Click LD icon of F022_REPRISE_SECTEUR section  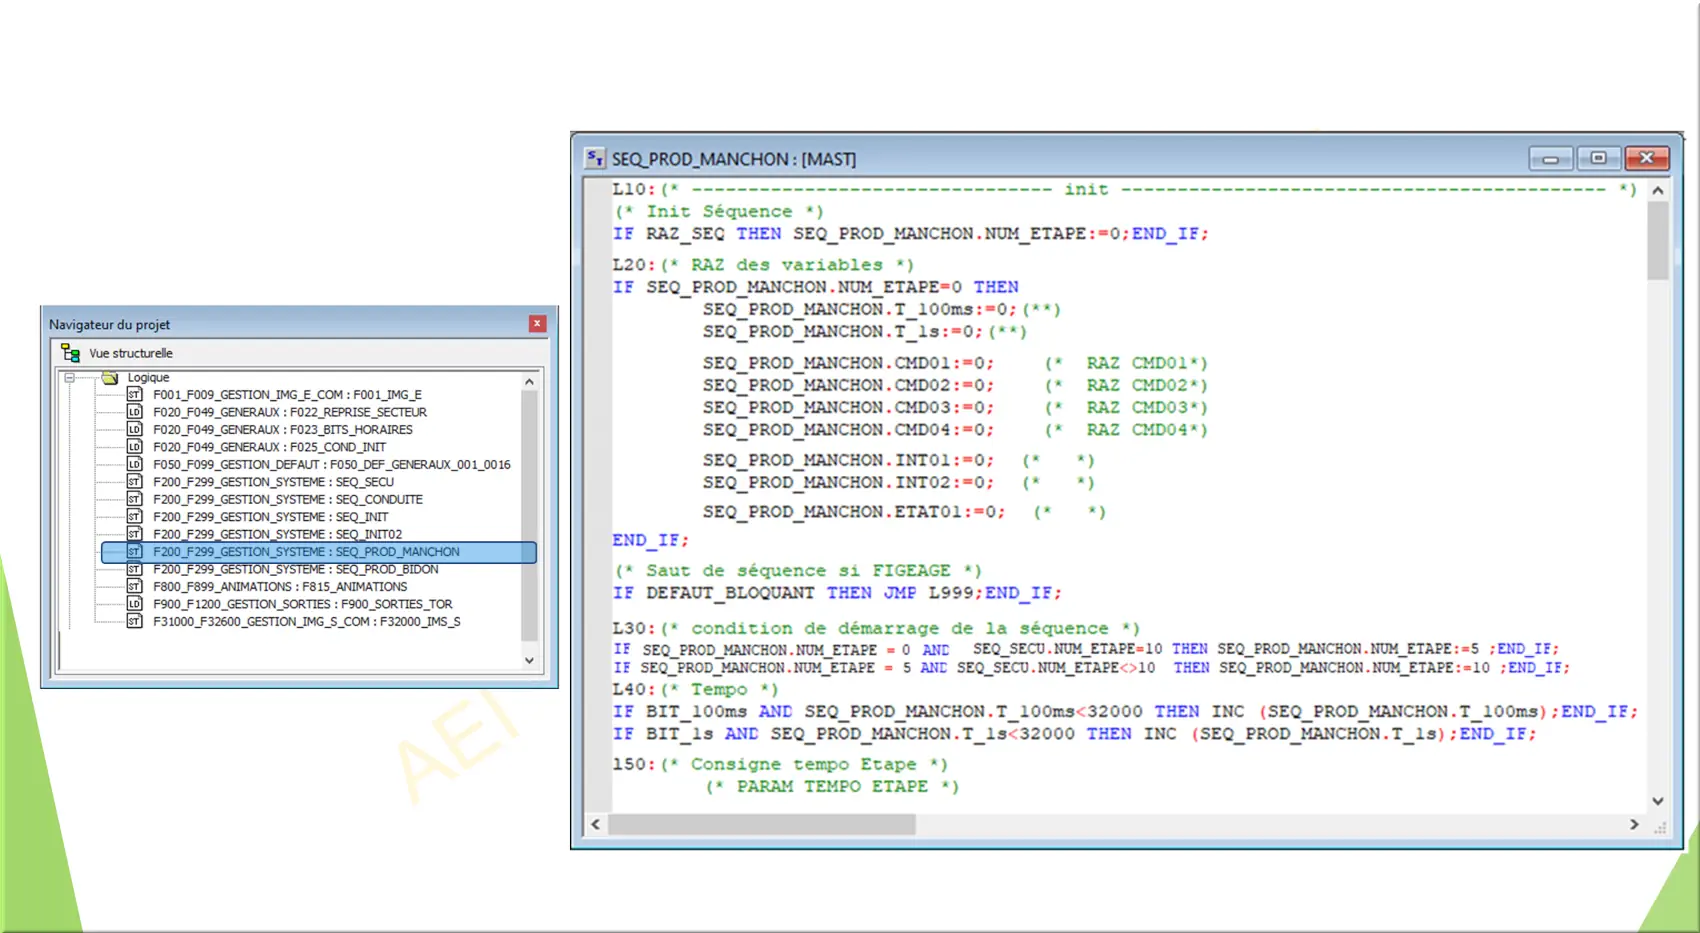tap(134, 412)
